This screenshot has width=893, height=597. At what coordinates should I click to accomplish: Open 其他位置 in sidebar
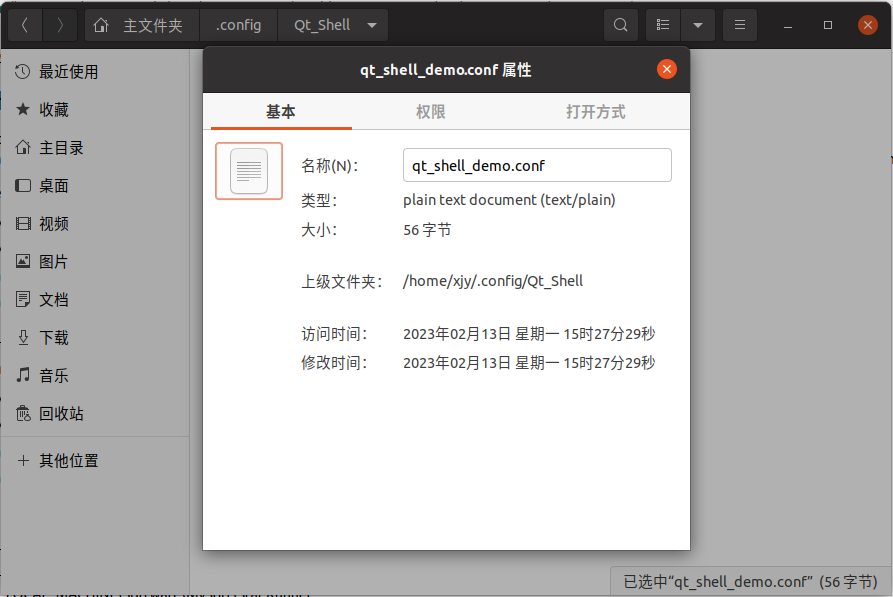[95, 460]
